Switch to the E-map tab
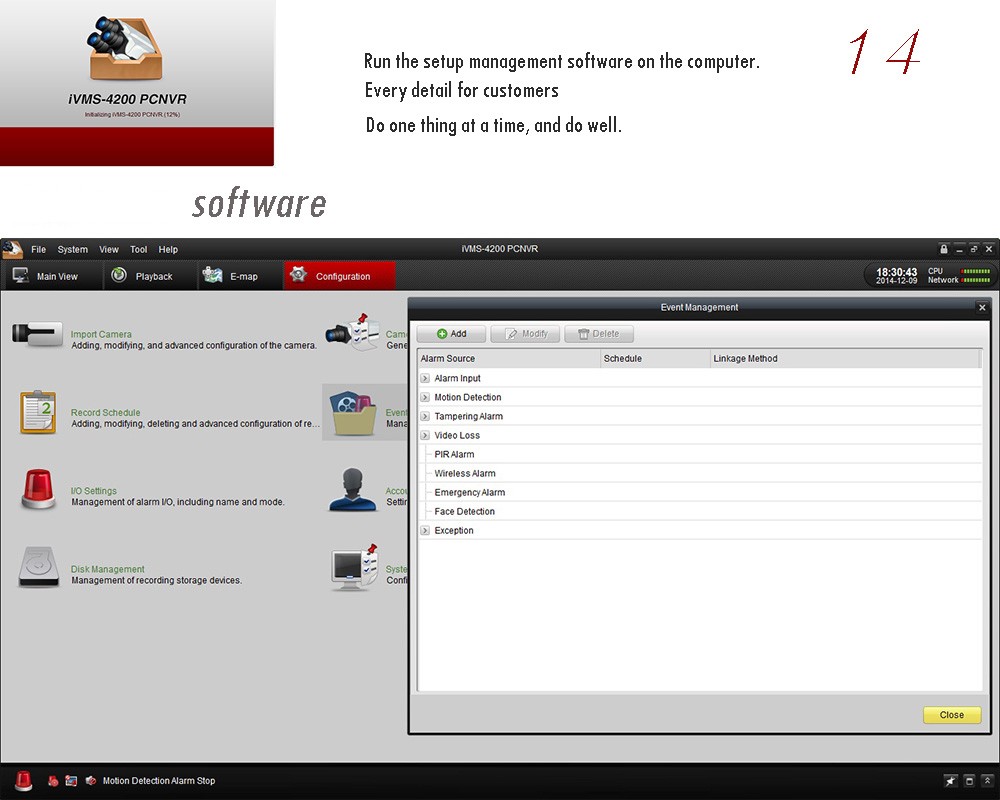Image resolution: width=1000 pixels, height=800 pixels. coord(231,276)
